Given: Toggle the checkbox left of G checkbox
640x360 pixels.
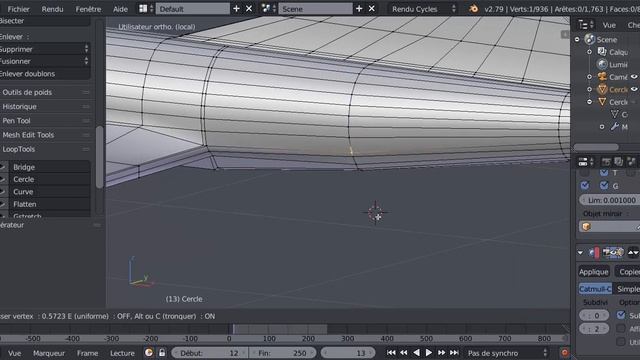Looking at the screenshot, I should pyautogui.click(x=584, y=185).
